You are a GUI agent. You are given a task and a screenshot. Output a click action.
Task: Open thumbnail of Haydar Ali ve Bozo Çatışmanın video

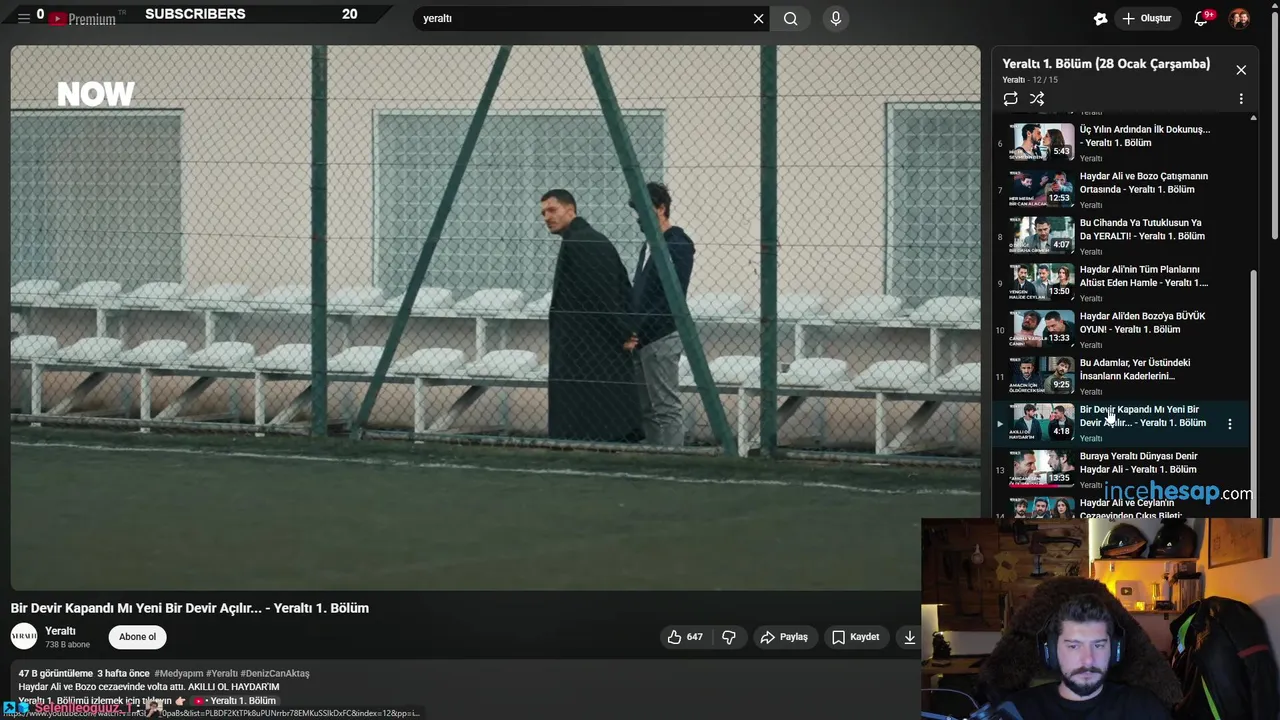pyautogui.click(x=1041, y=188)
